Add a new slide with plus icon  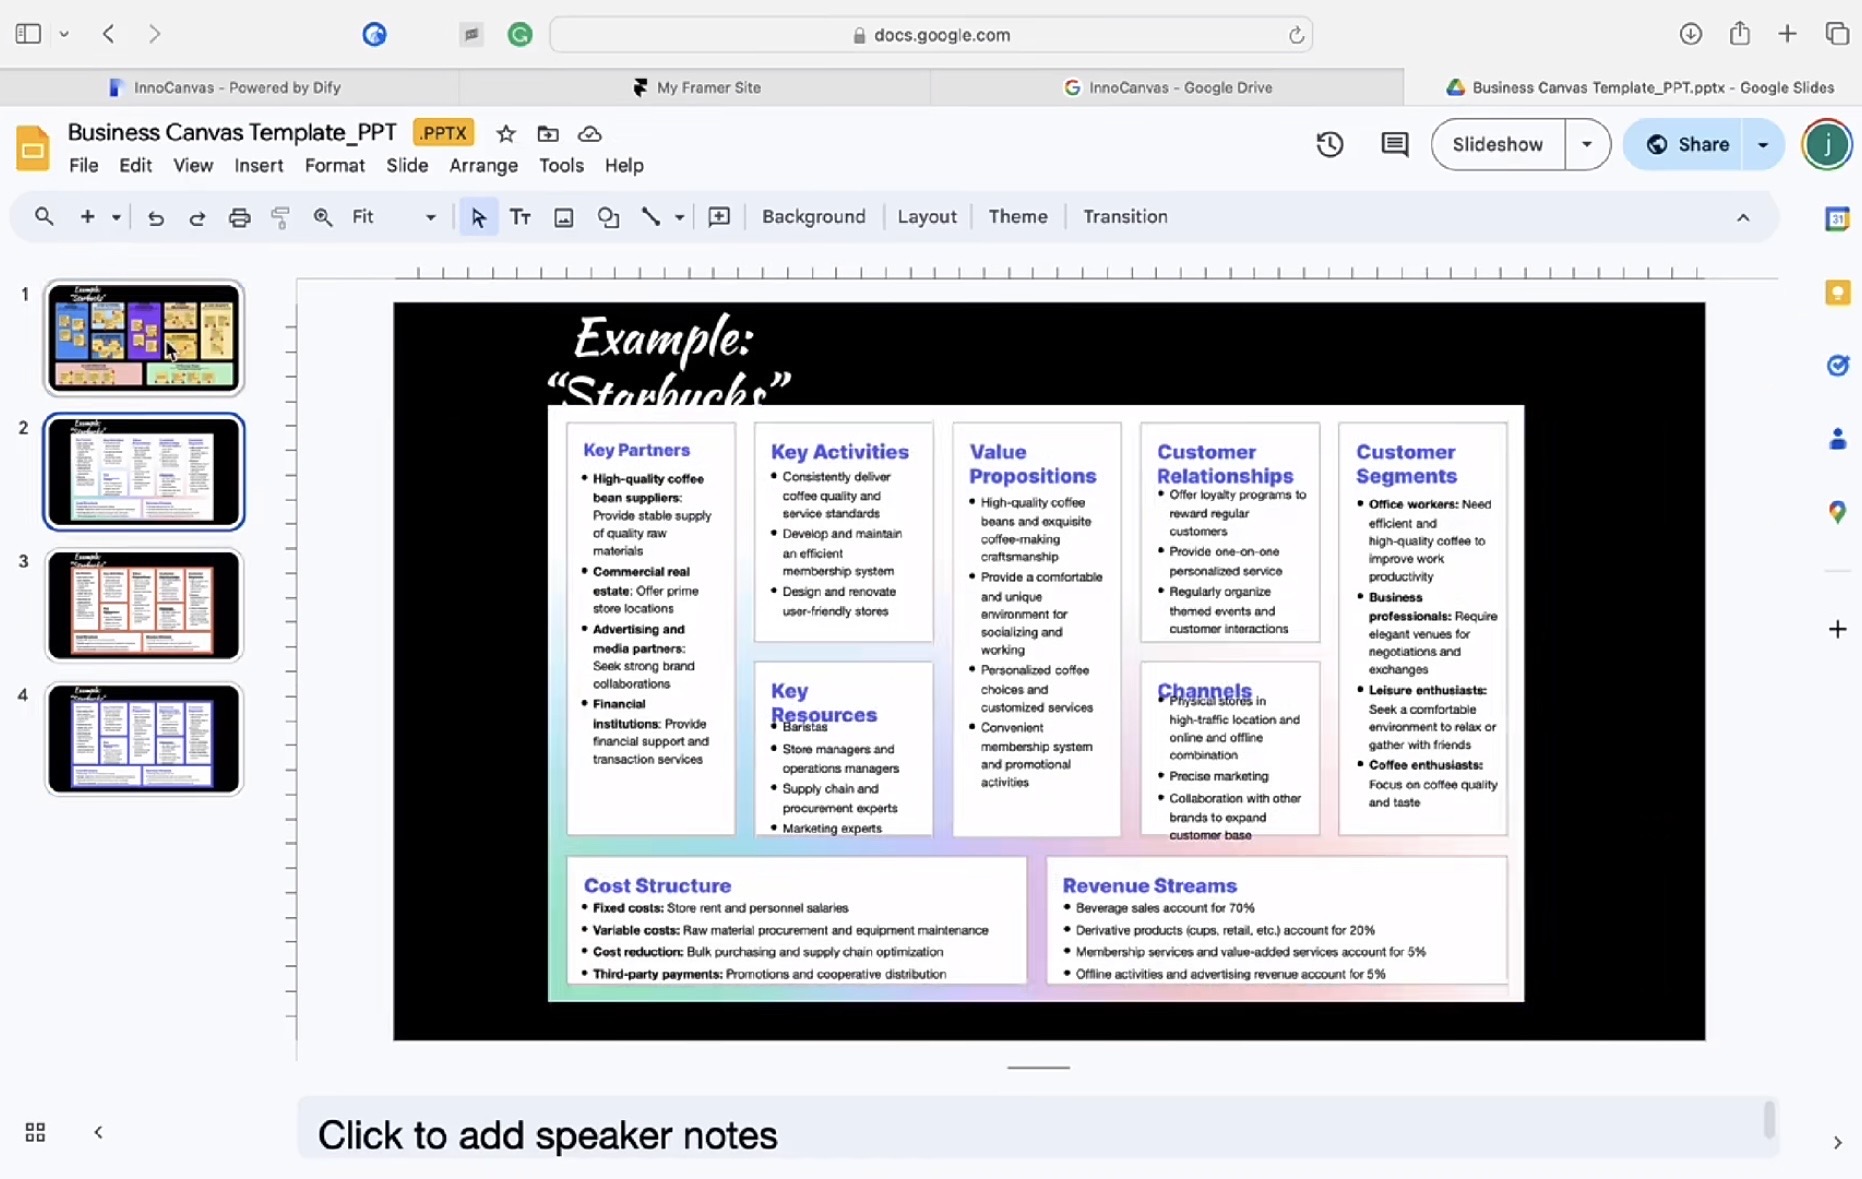[88, 216]
